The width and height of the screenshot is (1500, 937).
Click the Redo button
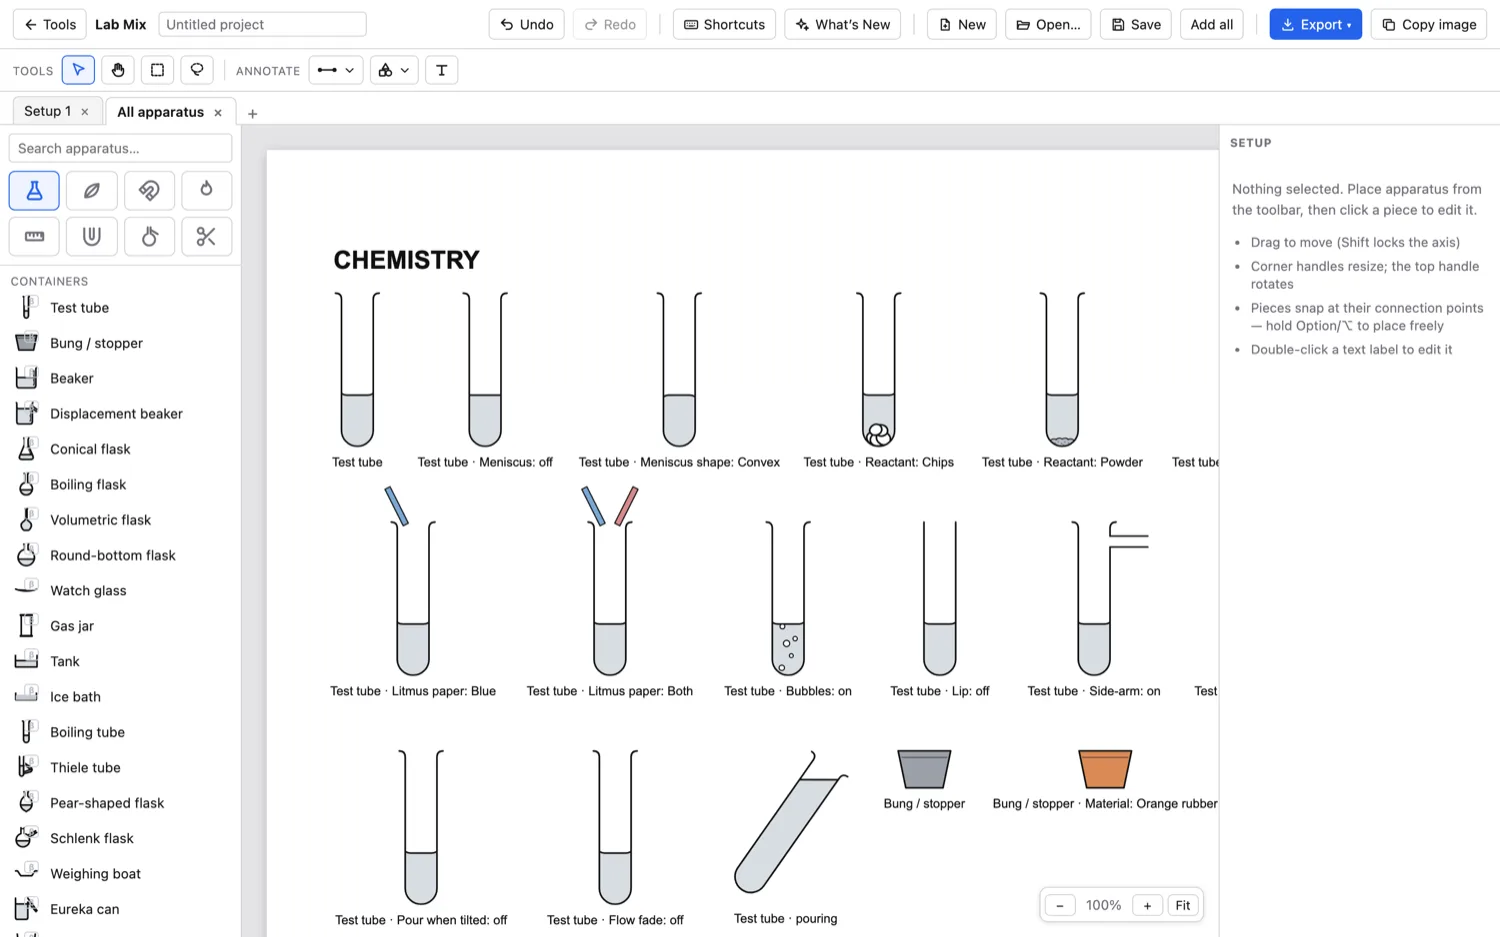coord(610,24)
